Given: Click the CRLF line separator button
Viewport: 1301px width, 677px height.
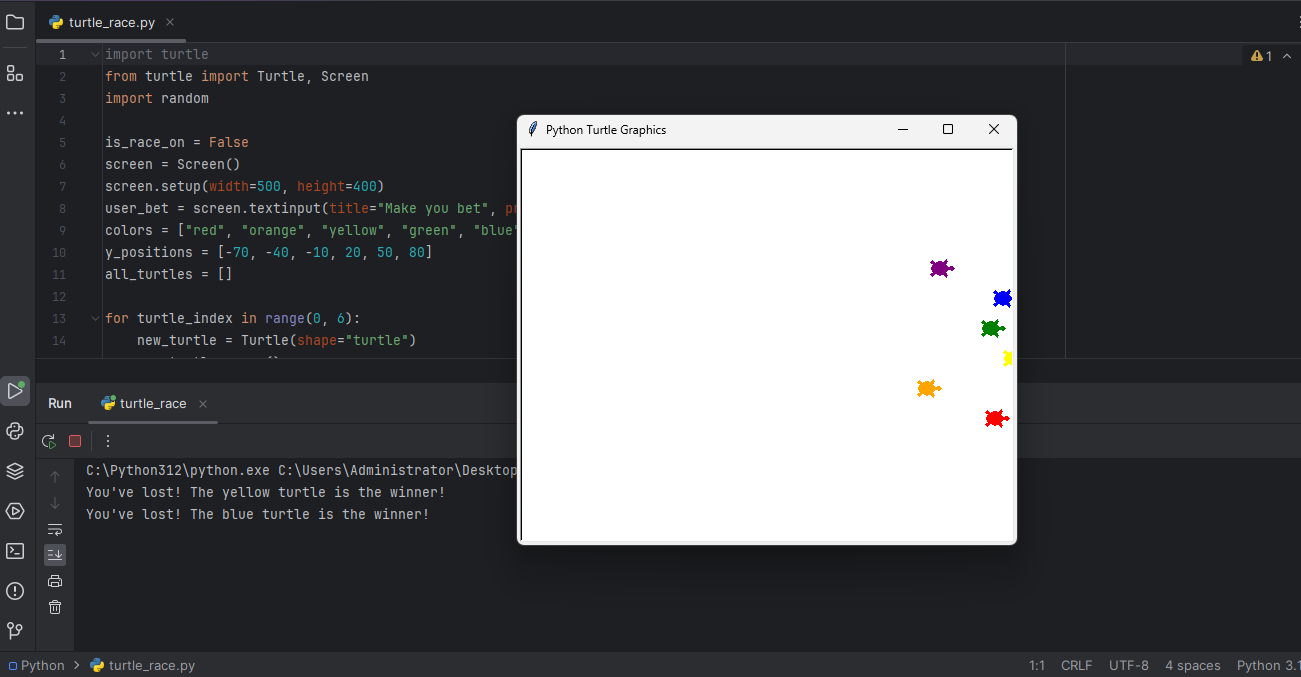Looking at the screenshot, I should [x=1076, y=665].
